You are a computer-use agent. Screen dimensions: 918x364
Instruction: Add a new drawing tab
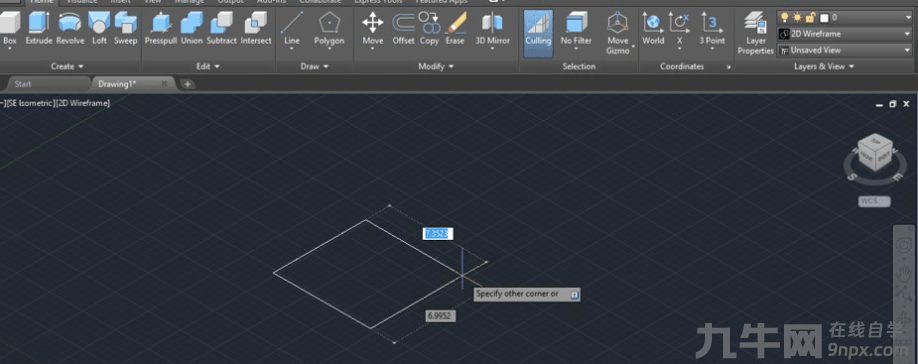187,84
